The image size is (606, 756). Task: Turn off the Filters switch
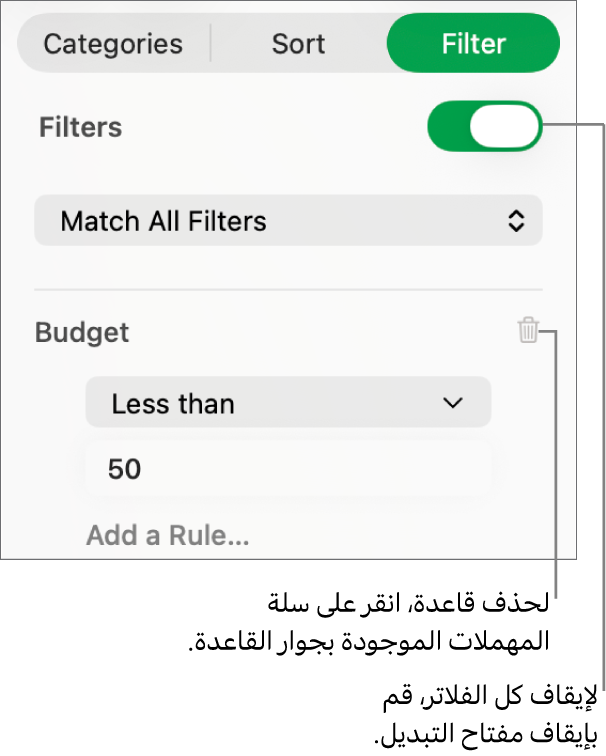tap(484, 128)
